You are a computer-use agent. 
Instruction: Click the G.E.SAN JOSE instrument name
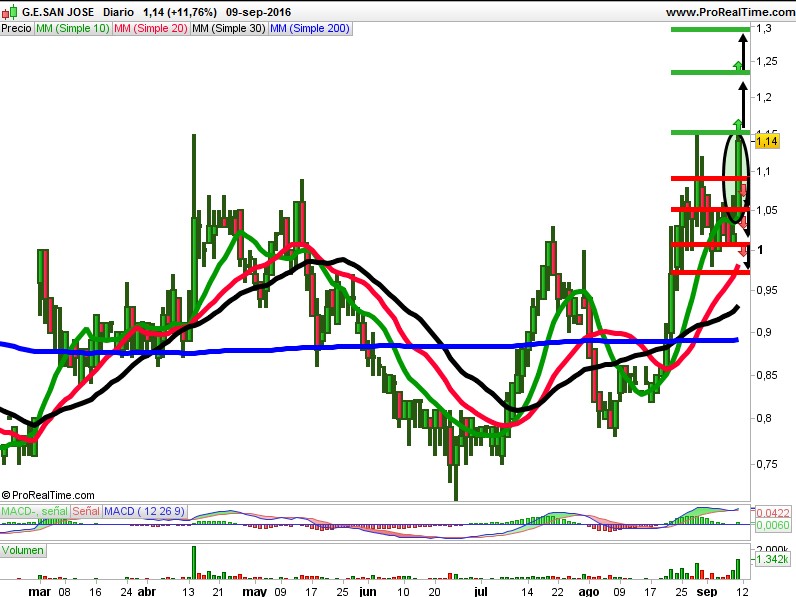tap(58, 12)
